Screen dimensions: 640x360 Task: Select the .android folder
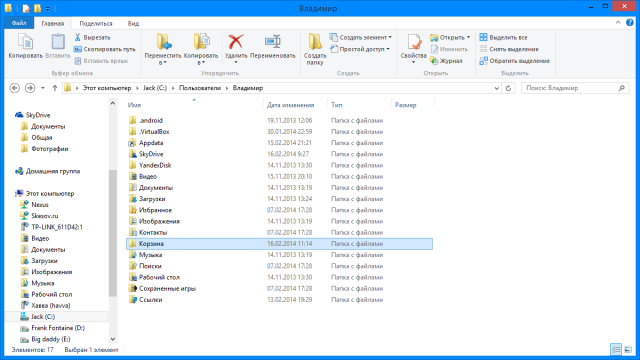pyautogui.click(x=151, y=120)
